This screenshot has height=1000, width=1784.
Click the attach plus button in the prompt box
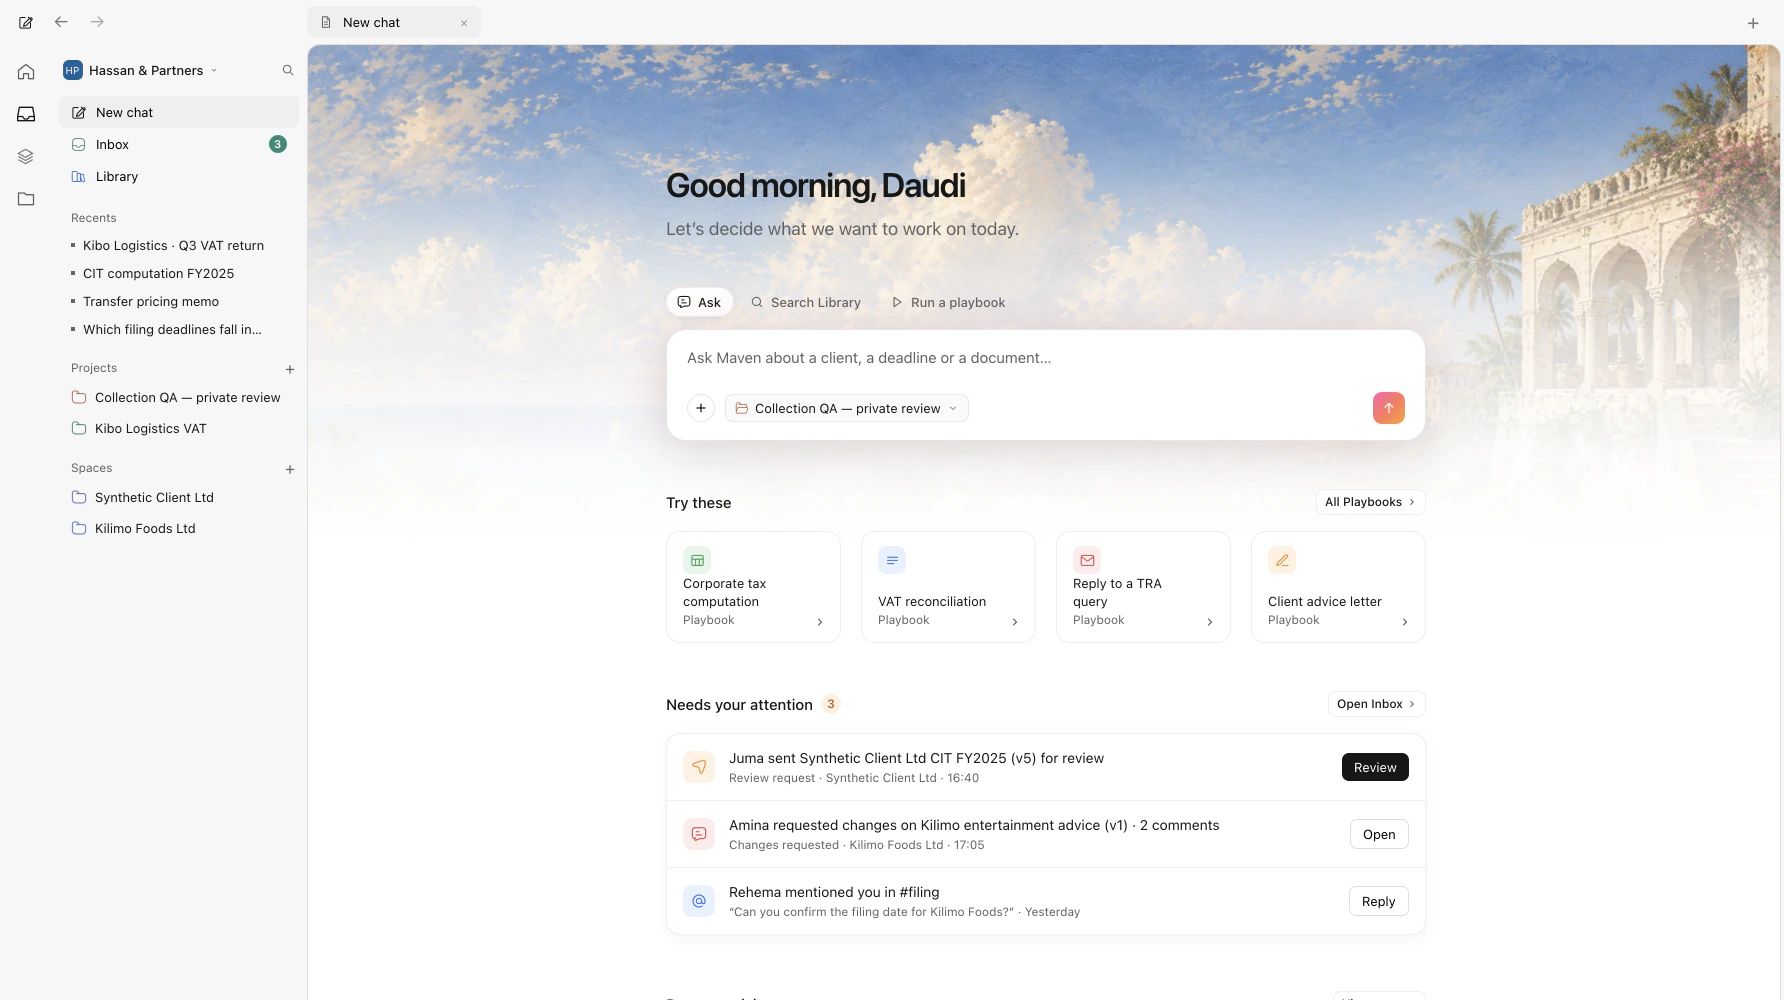[x=701, y=408]
